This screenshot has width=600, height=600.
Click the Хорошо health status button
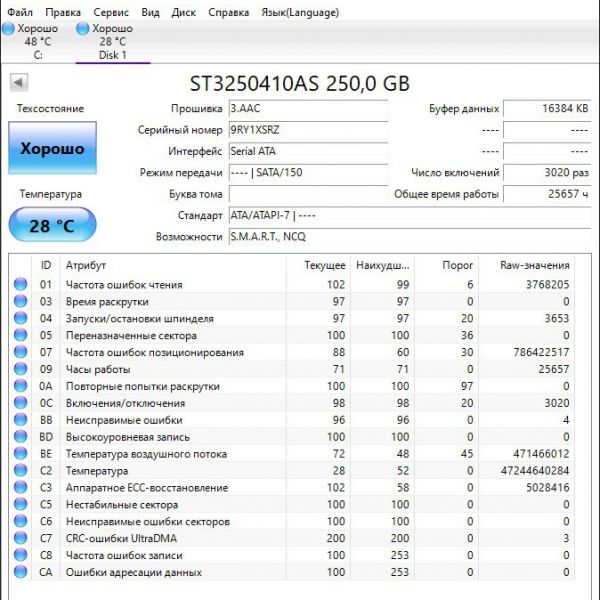(x=52, y=148)
